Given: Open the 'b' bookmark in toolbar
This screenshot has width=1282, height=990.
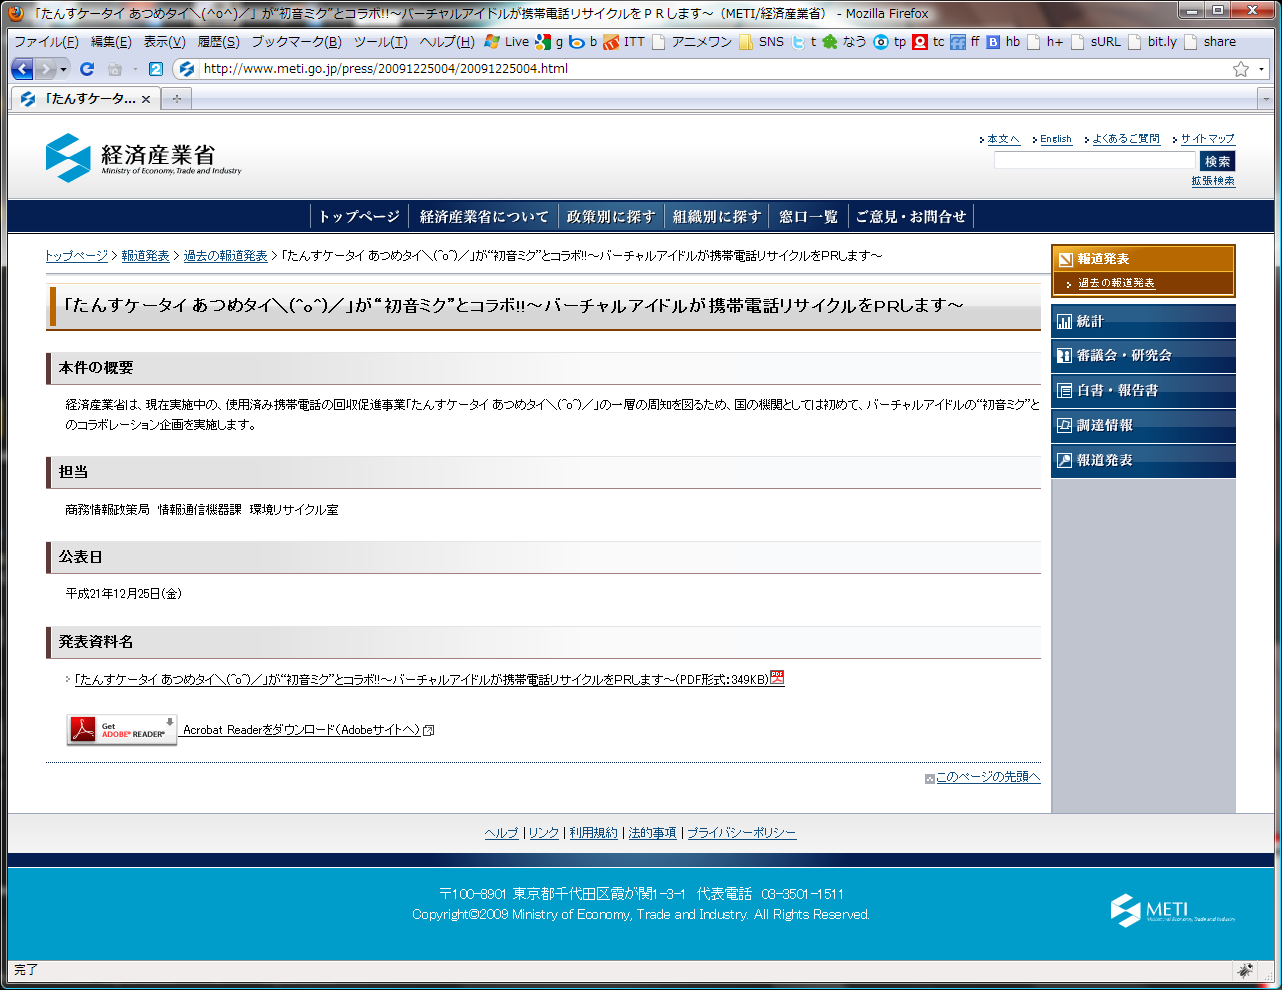Looking at the screenshot, I should pyautogui.click(x=583, y=42).
